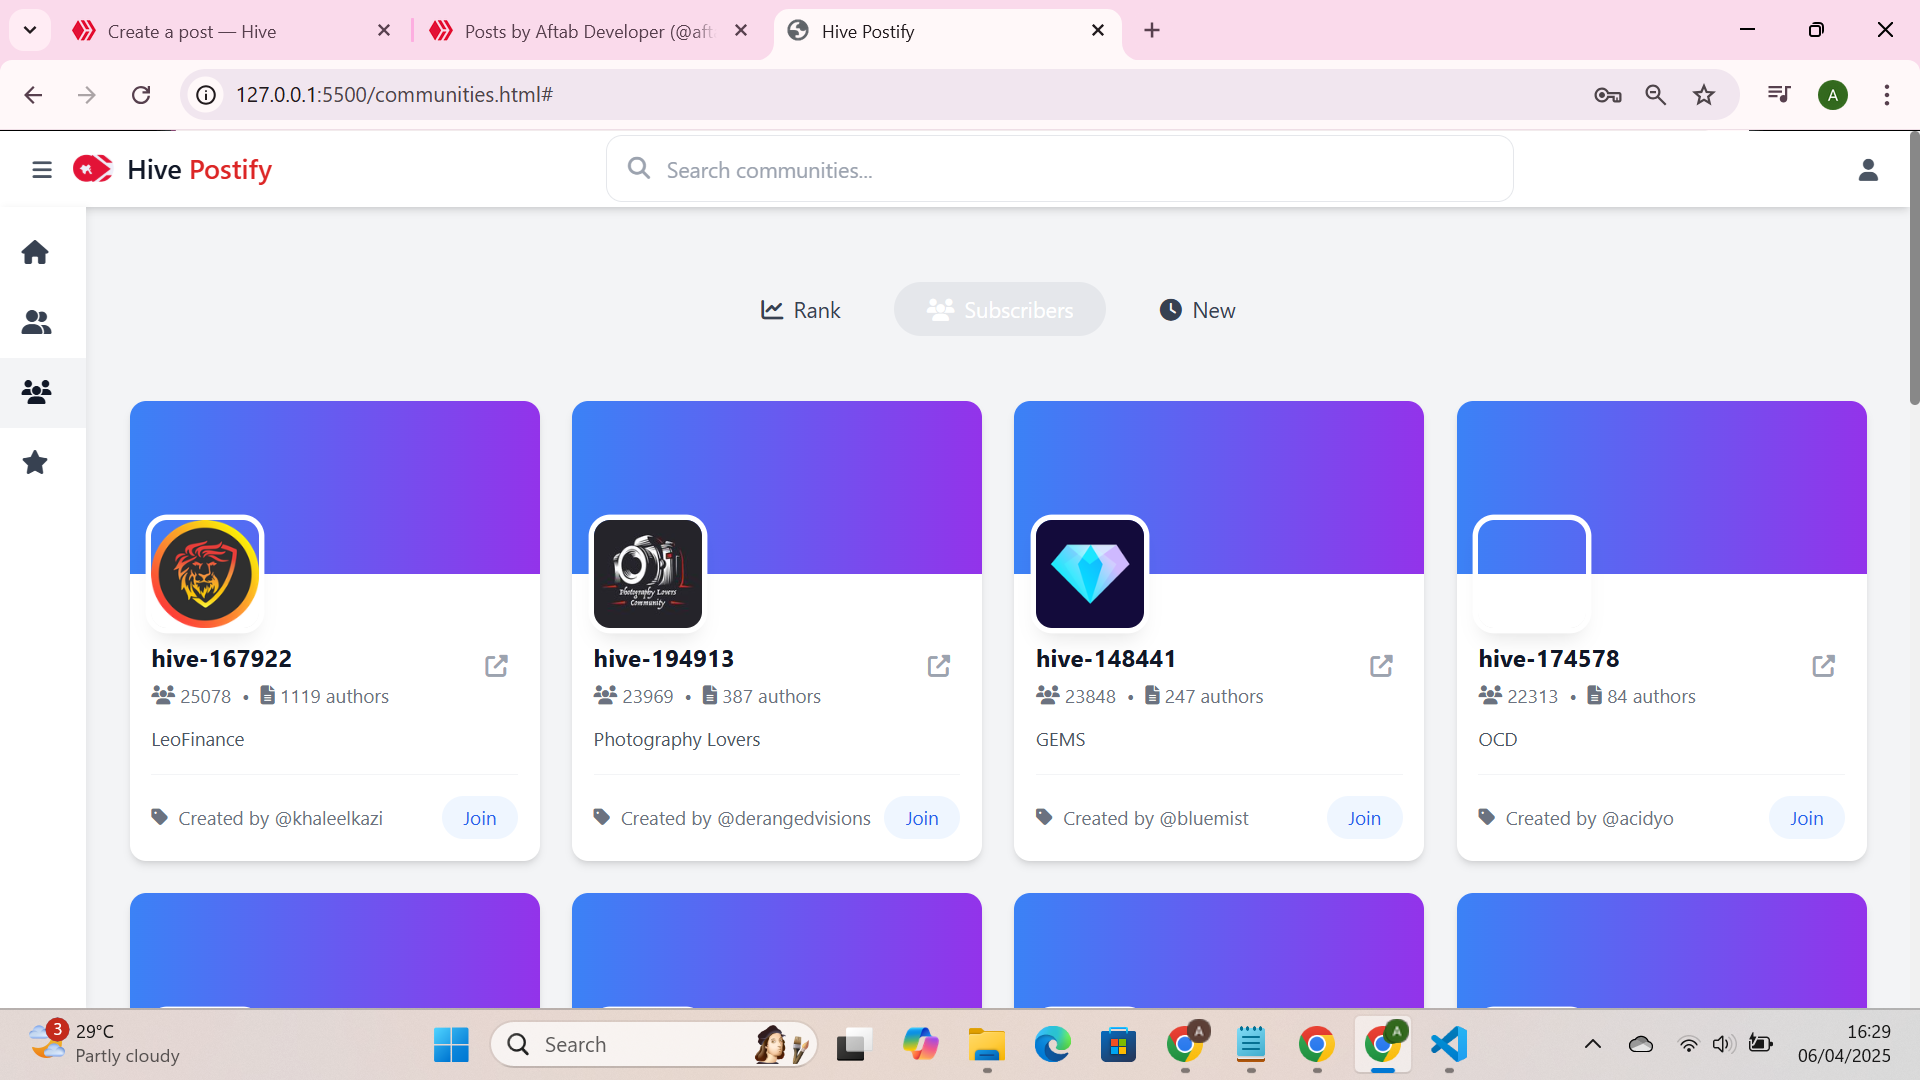Viewport: 1920px width, 1080px height.
Task: Open Visual Studio Code from taskbar
Action: [x=1448, y=1045]
